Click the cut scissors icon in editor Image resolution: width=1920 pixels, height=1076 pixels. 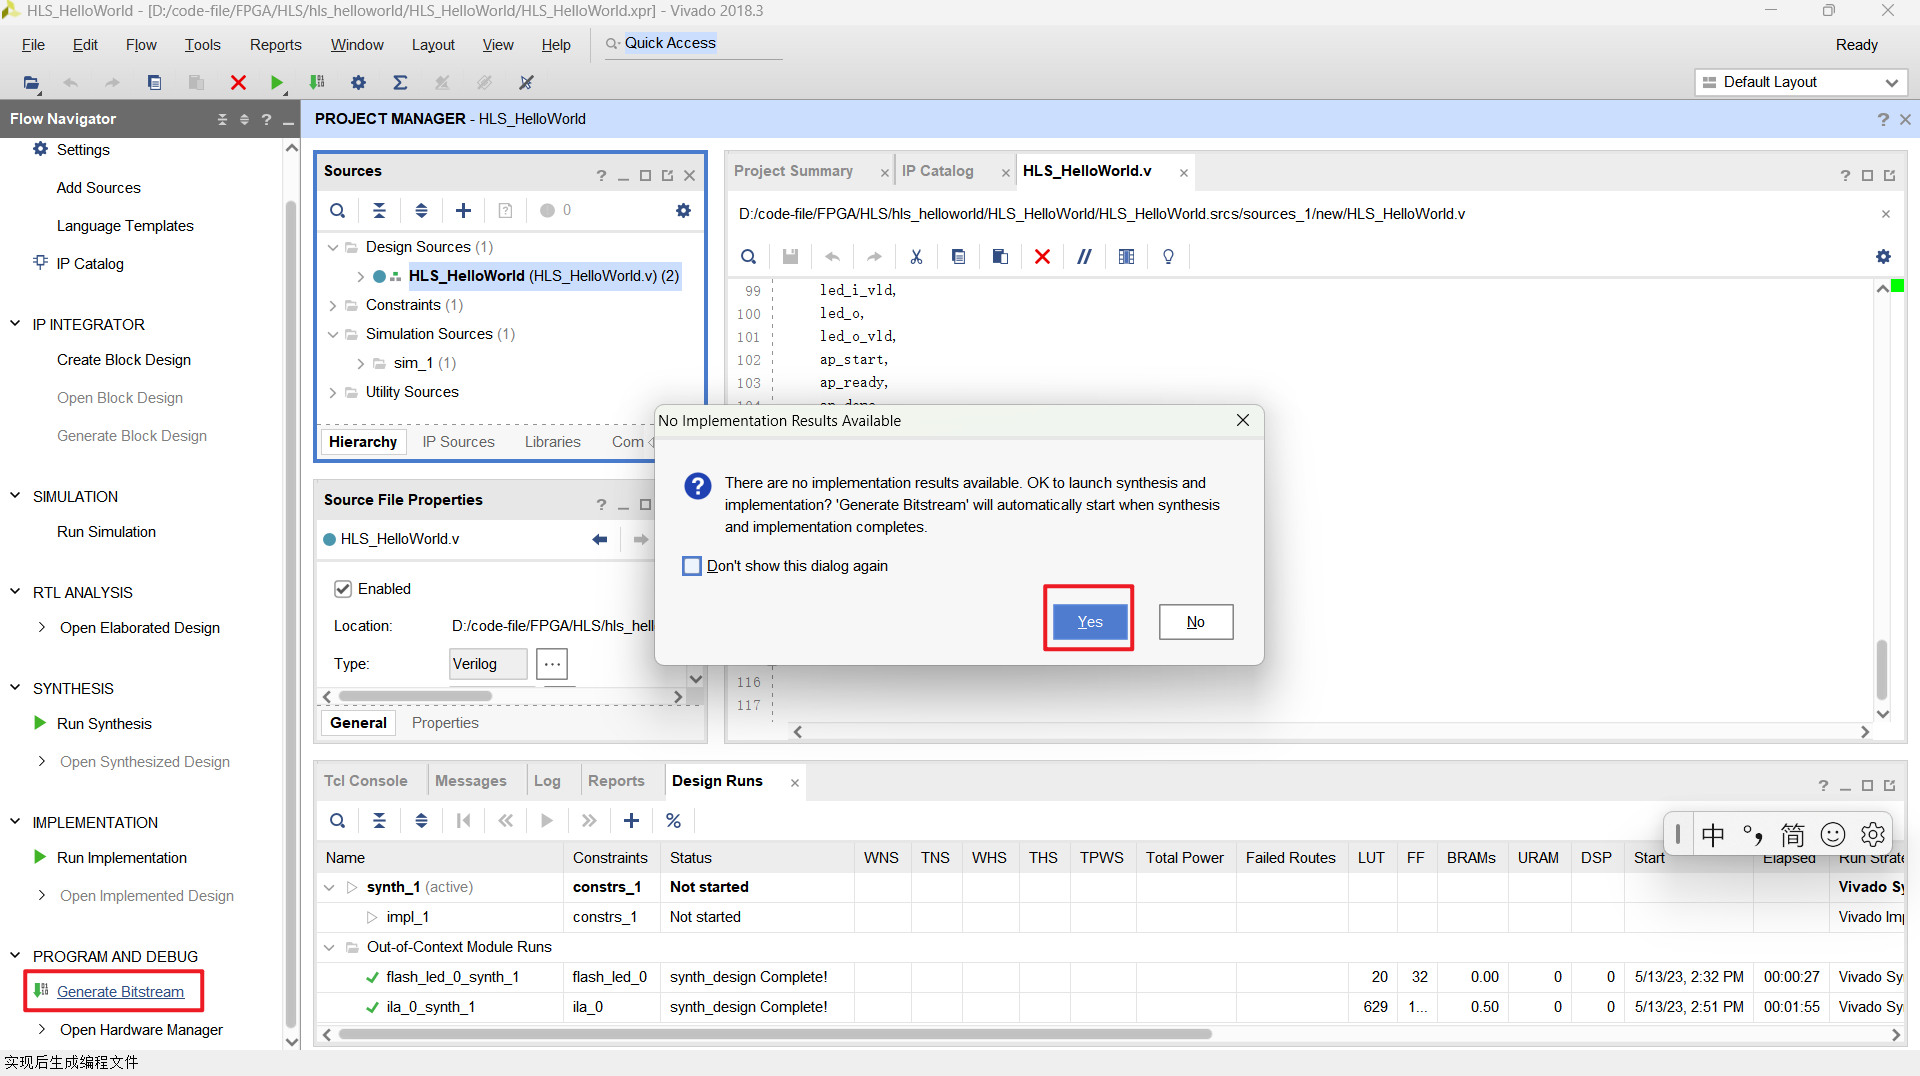[x=916, y=257]
